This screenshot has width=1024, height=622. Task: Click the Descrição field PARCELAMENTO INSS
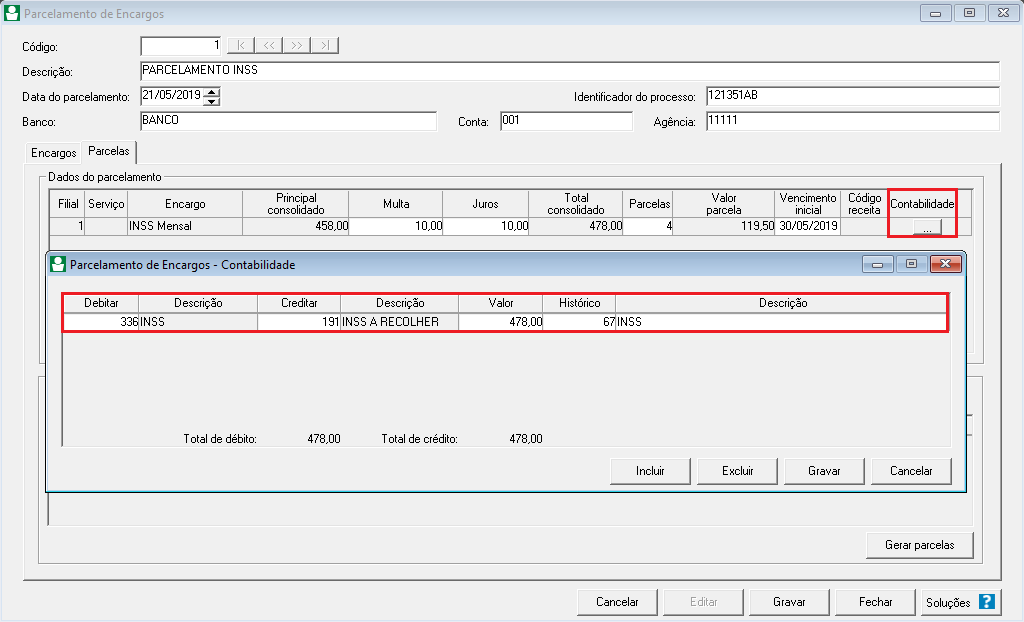(570, 71)
